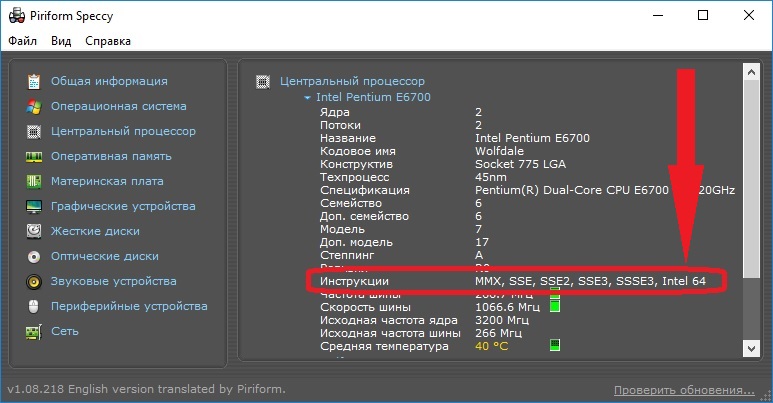Viewport: 773px width, 403px height.
Task: Click the Ядра row label
Action: pos(335,112)
